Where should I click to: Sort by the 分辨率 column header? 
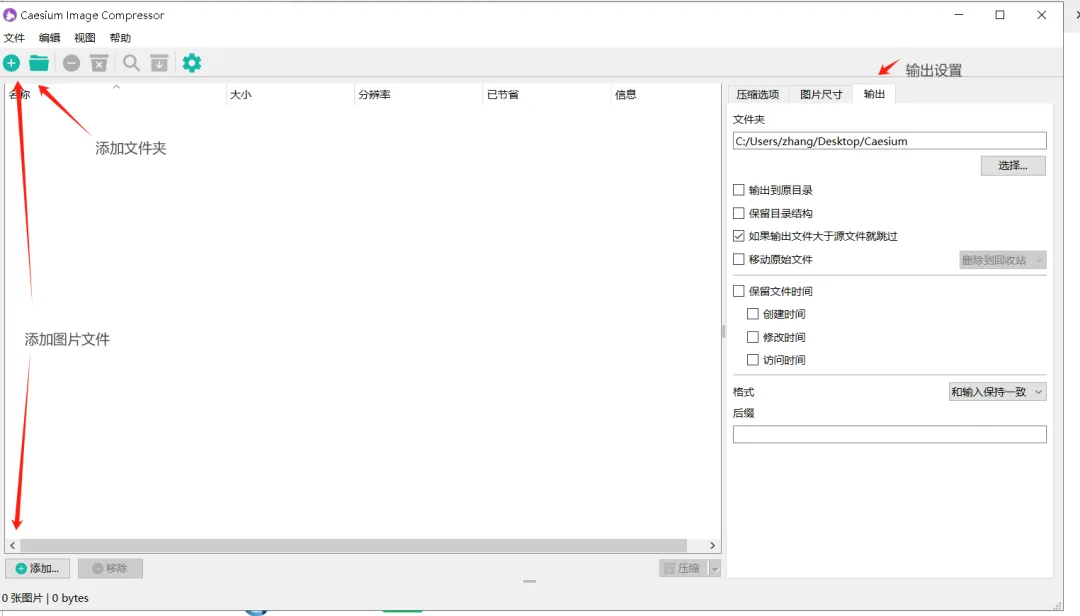coord(418,94)
